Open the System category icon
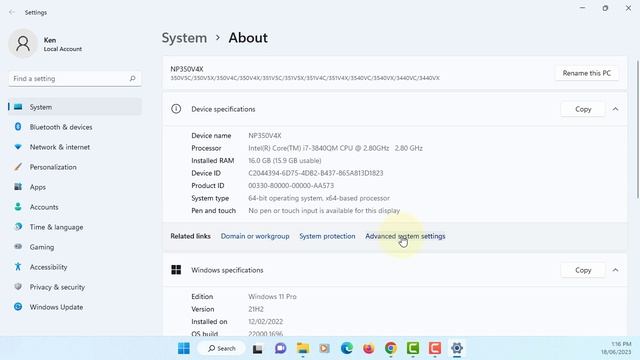The width and height of the screenshot is (640, 360). click(18, 107)
